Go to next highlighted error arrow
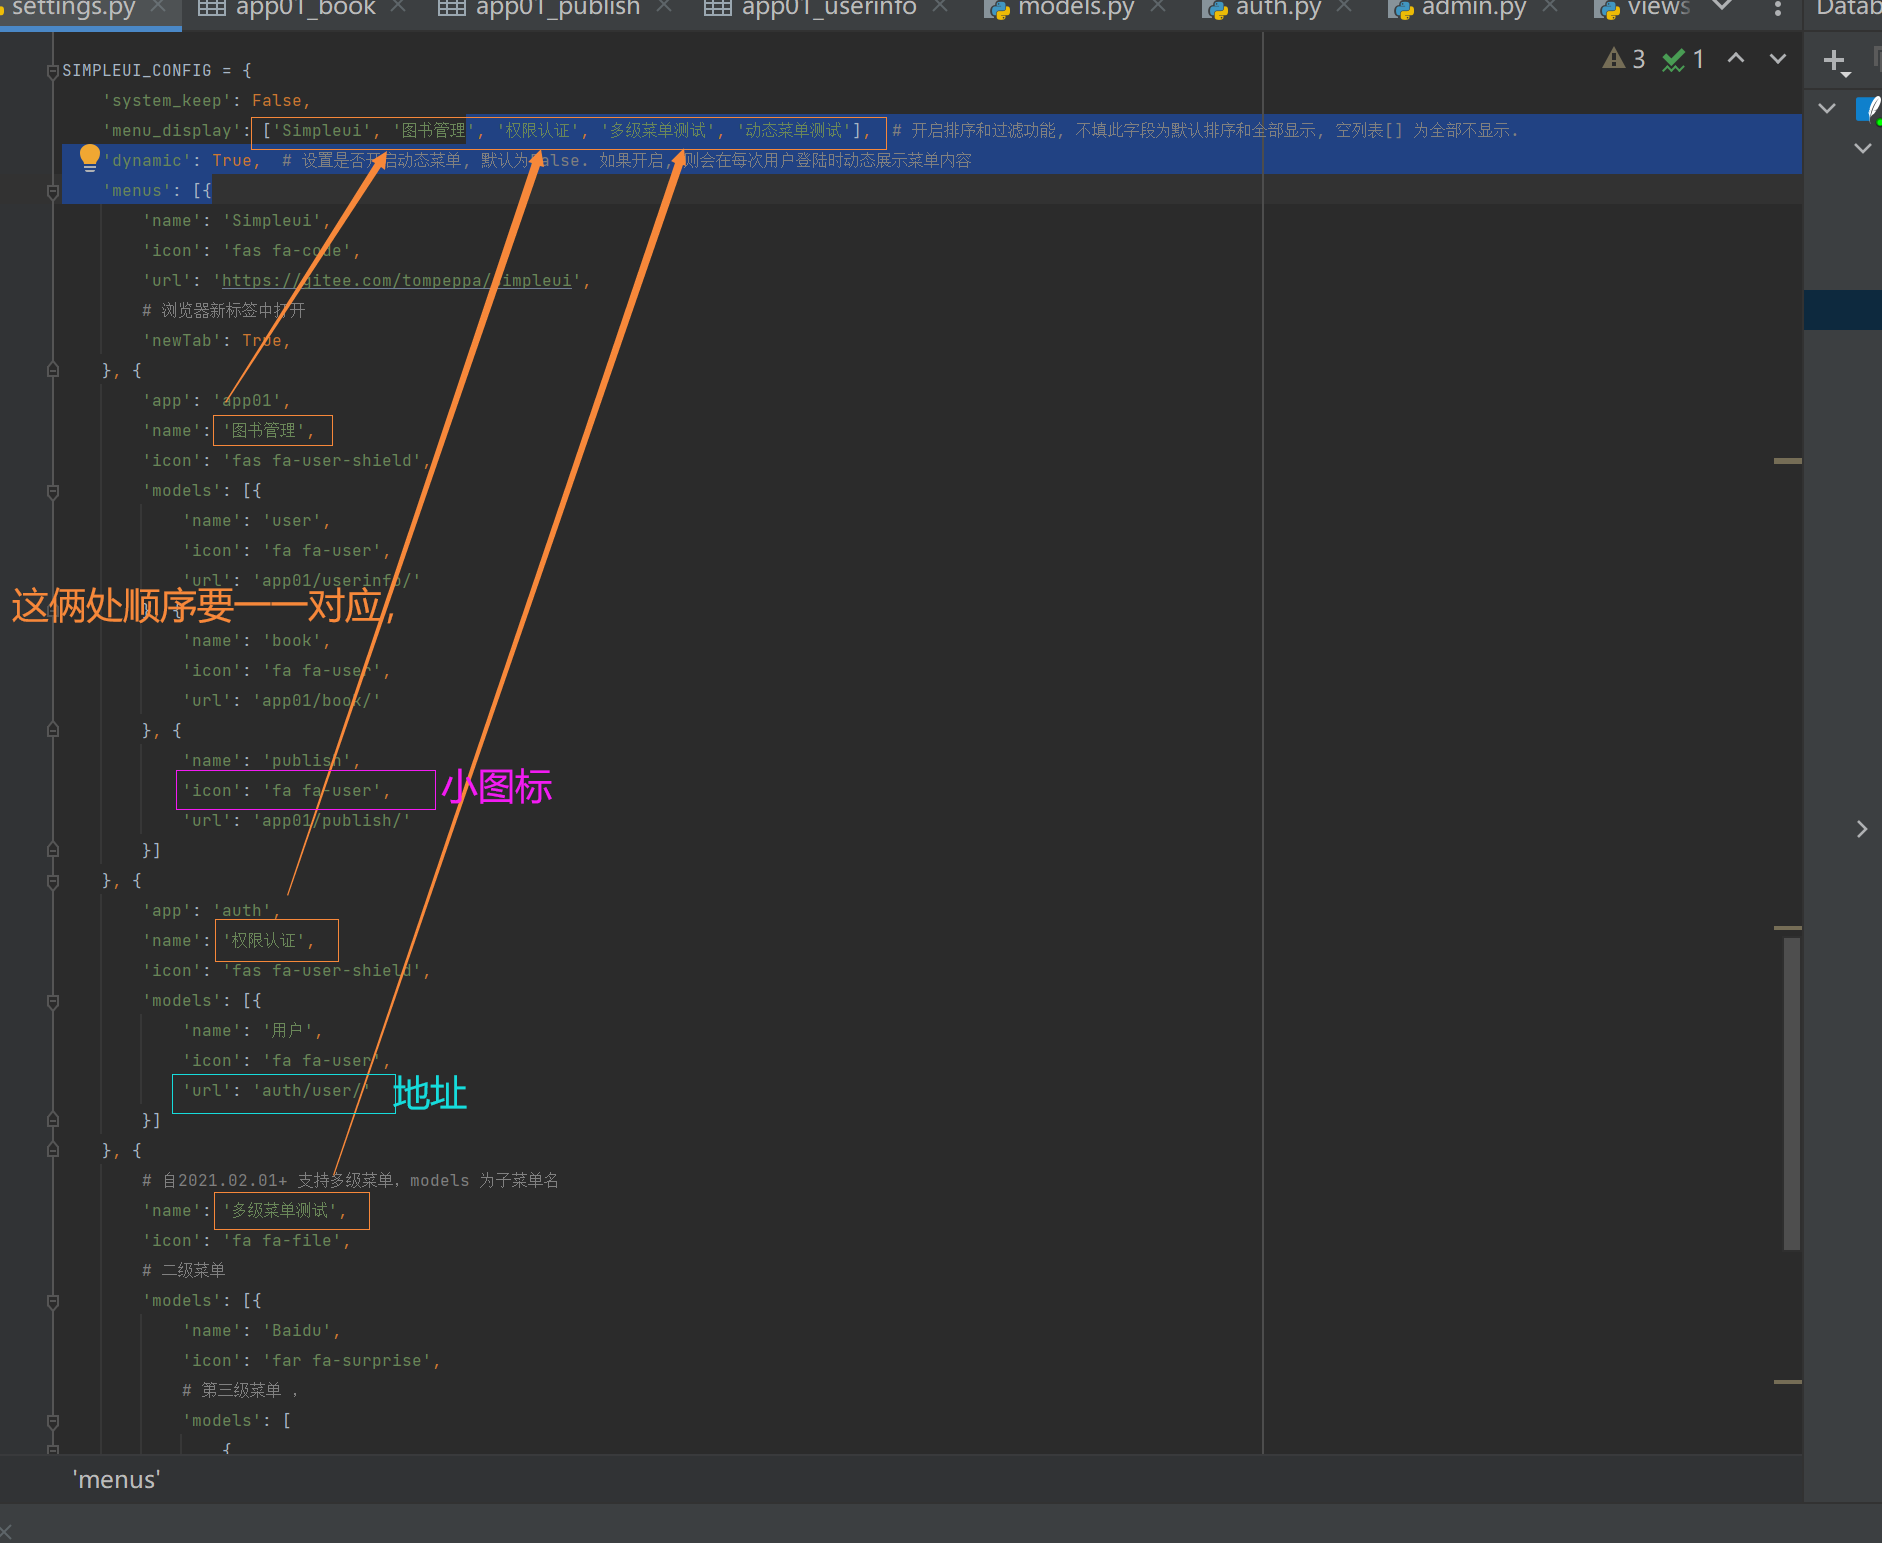 click(x=1778, y=58)
